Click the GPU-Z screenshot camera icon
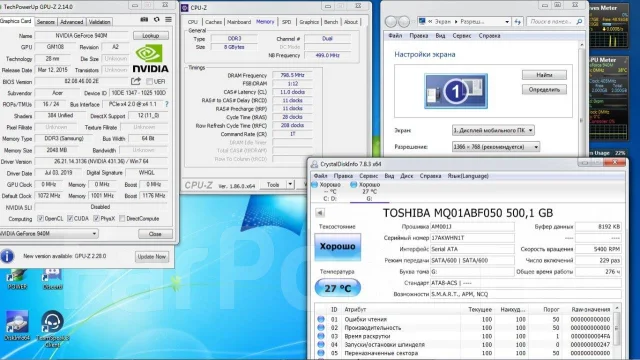 (x=144, y=20)
